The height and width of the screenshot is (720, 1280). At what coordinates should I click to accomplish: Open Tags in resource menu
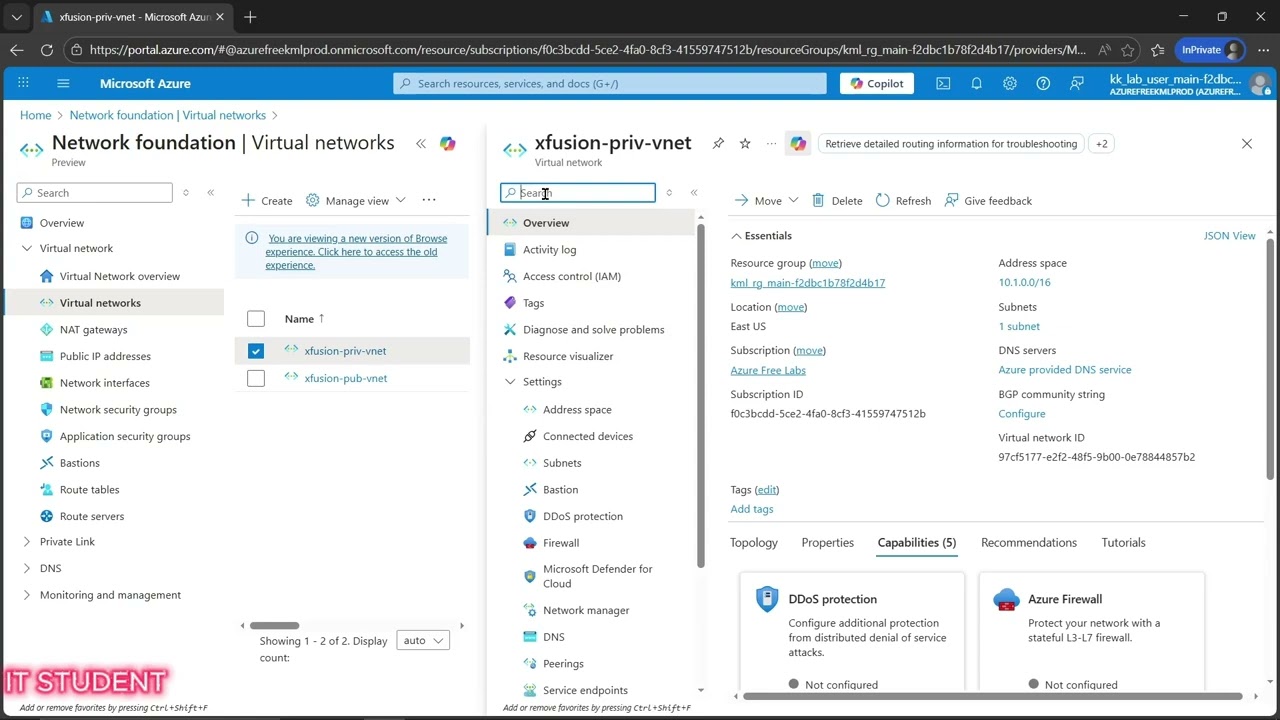click(533, 303)
